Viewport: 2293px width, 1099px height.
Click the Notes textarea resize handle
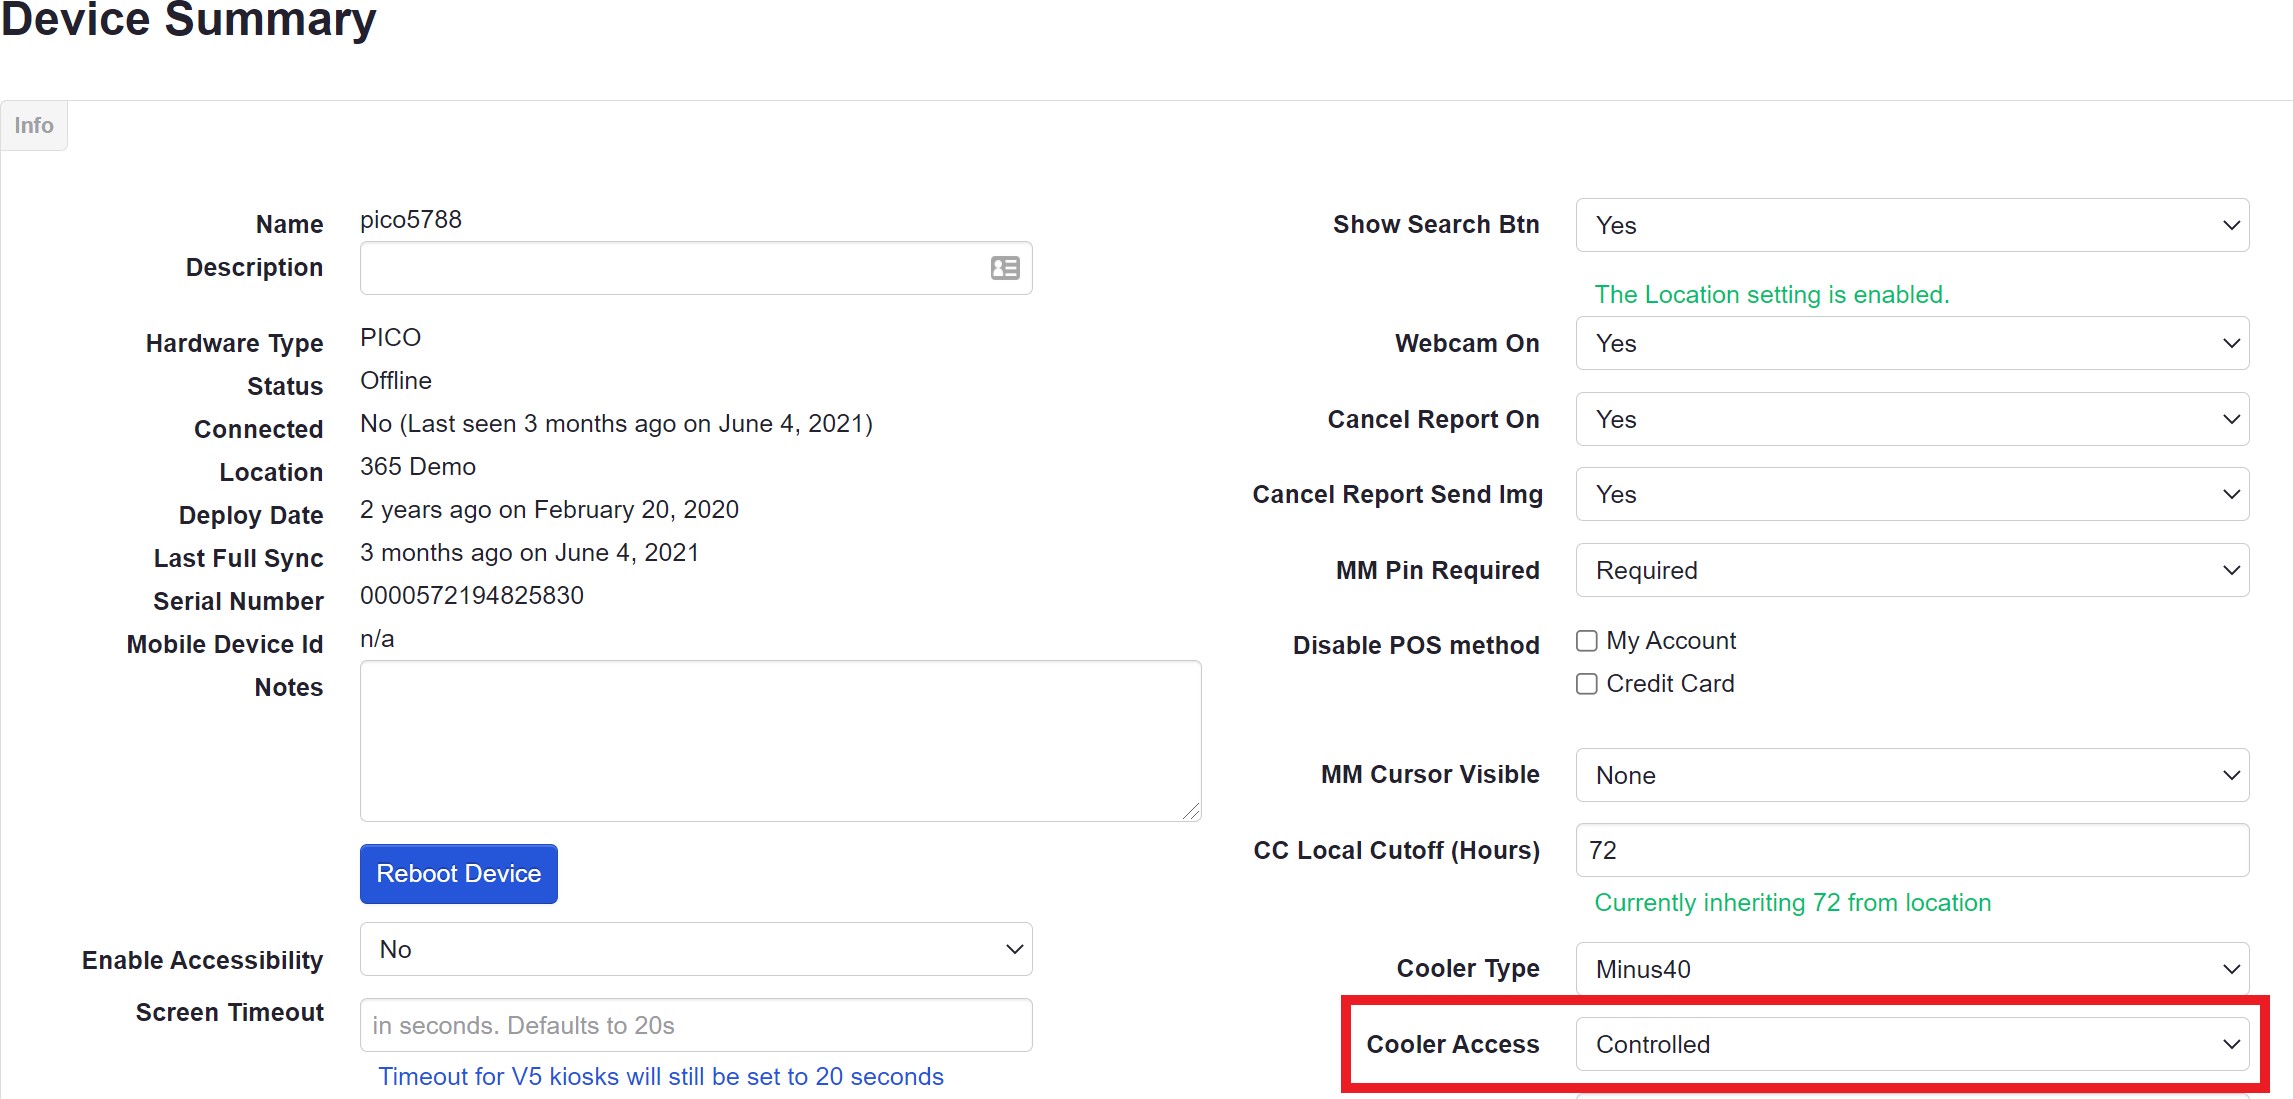(x=1191, y=812)
